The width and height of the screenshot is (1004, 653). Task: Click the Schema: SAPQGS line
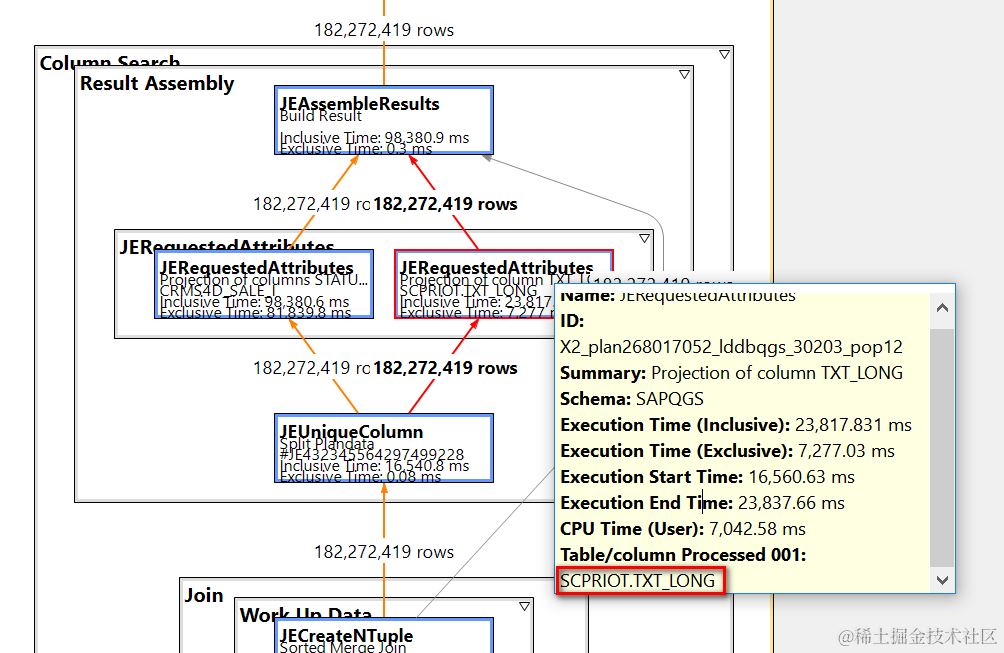[632, 399]
